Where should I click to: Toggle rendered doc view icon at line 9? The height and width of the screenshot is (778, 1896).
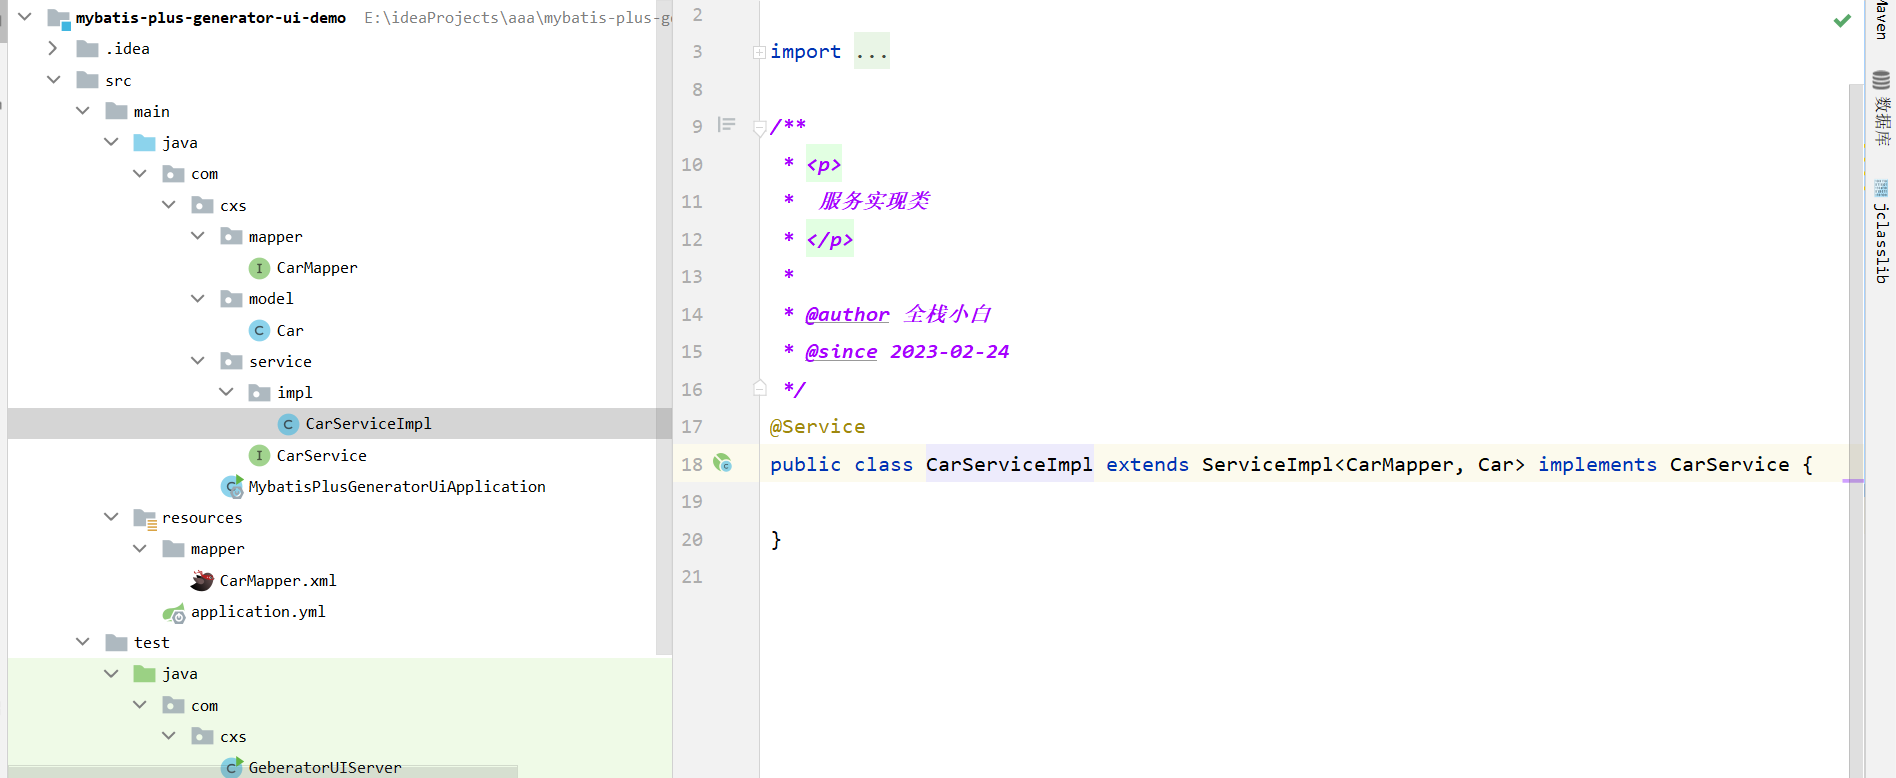(727, 124)
